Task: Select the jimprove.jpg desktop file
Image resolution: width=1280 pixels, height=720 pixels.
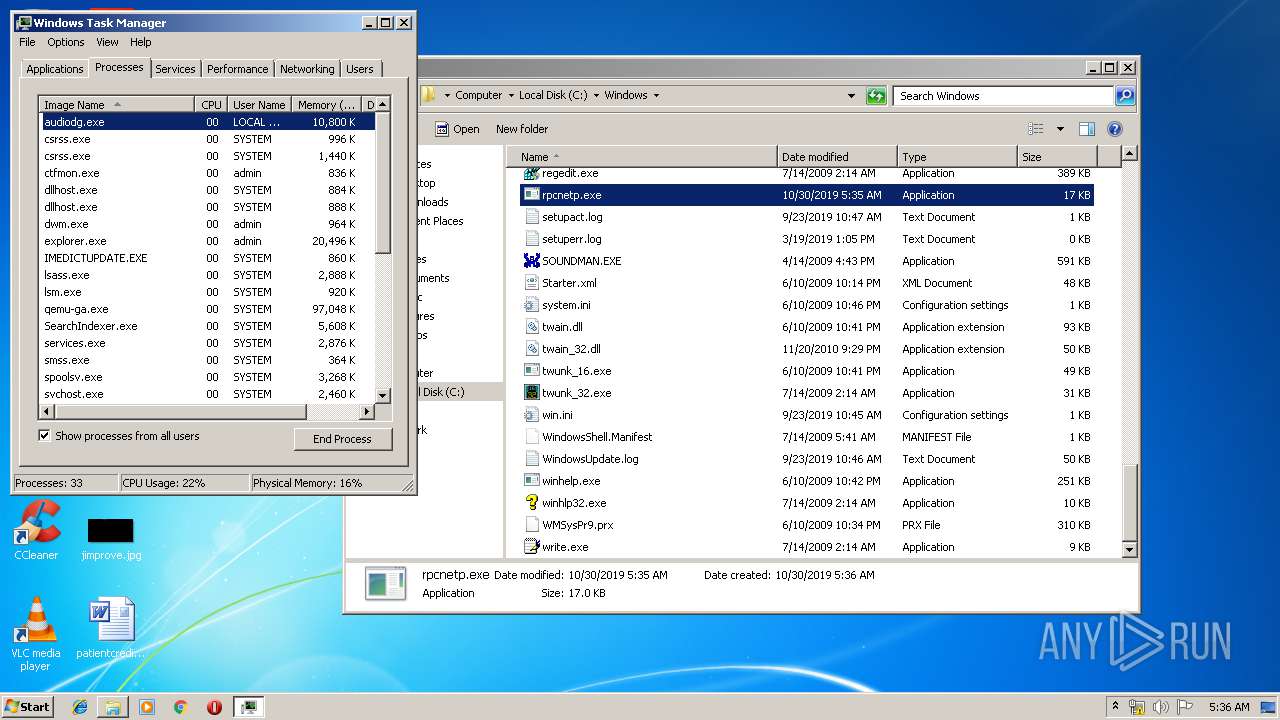Action: (x=111, y=539)
